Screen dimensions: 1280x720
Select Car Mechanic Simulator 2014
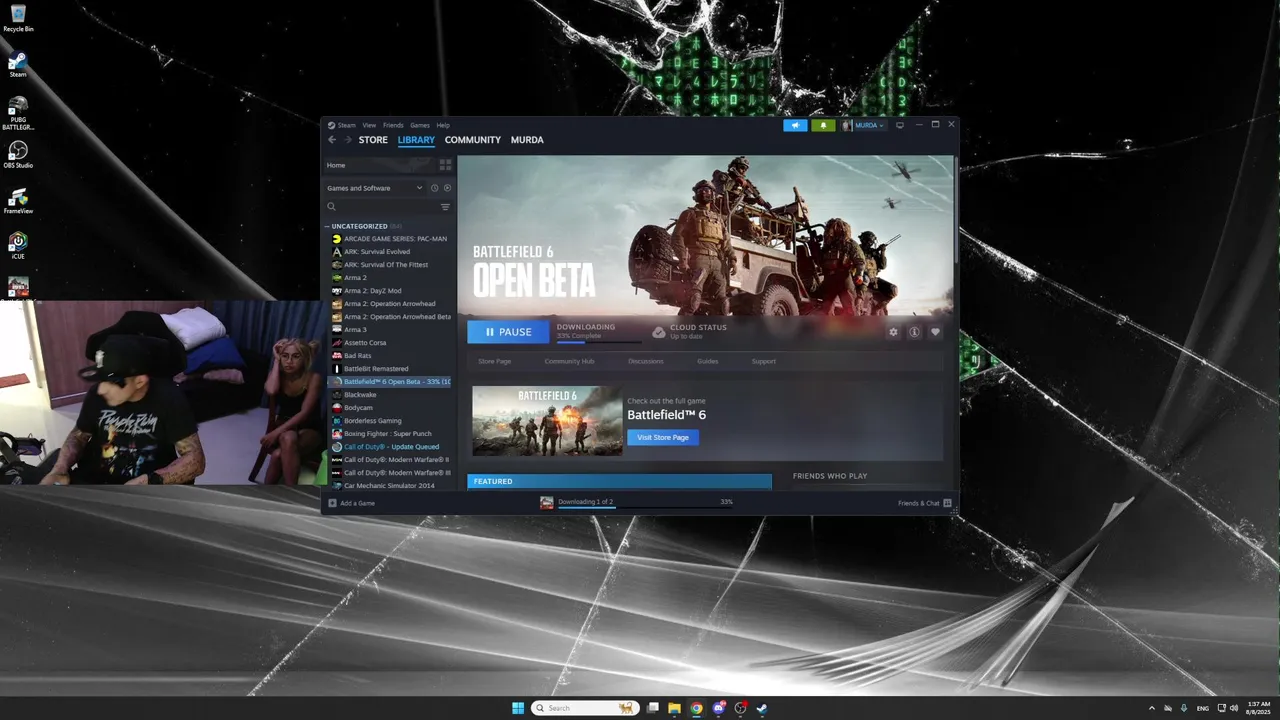[389, 486]
